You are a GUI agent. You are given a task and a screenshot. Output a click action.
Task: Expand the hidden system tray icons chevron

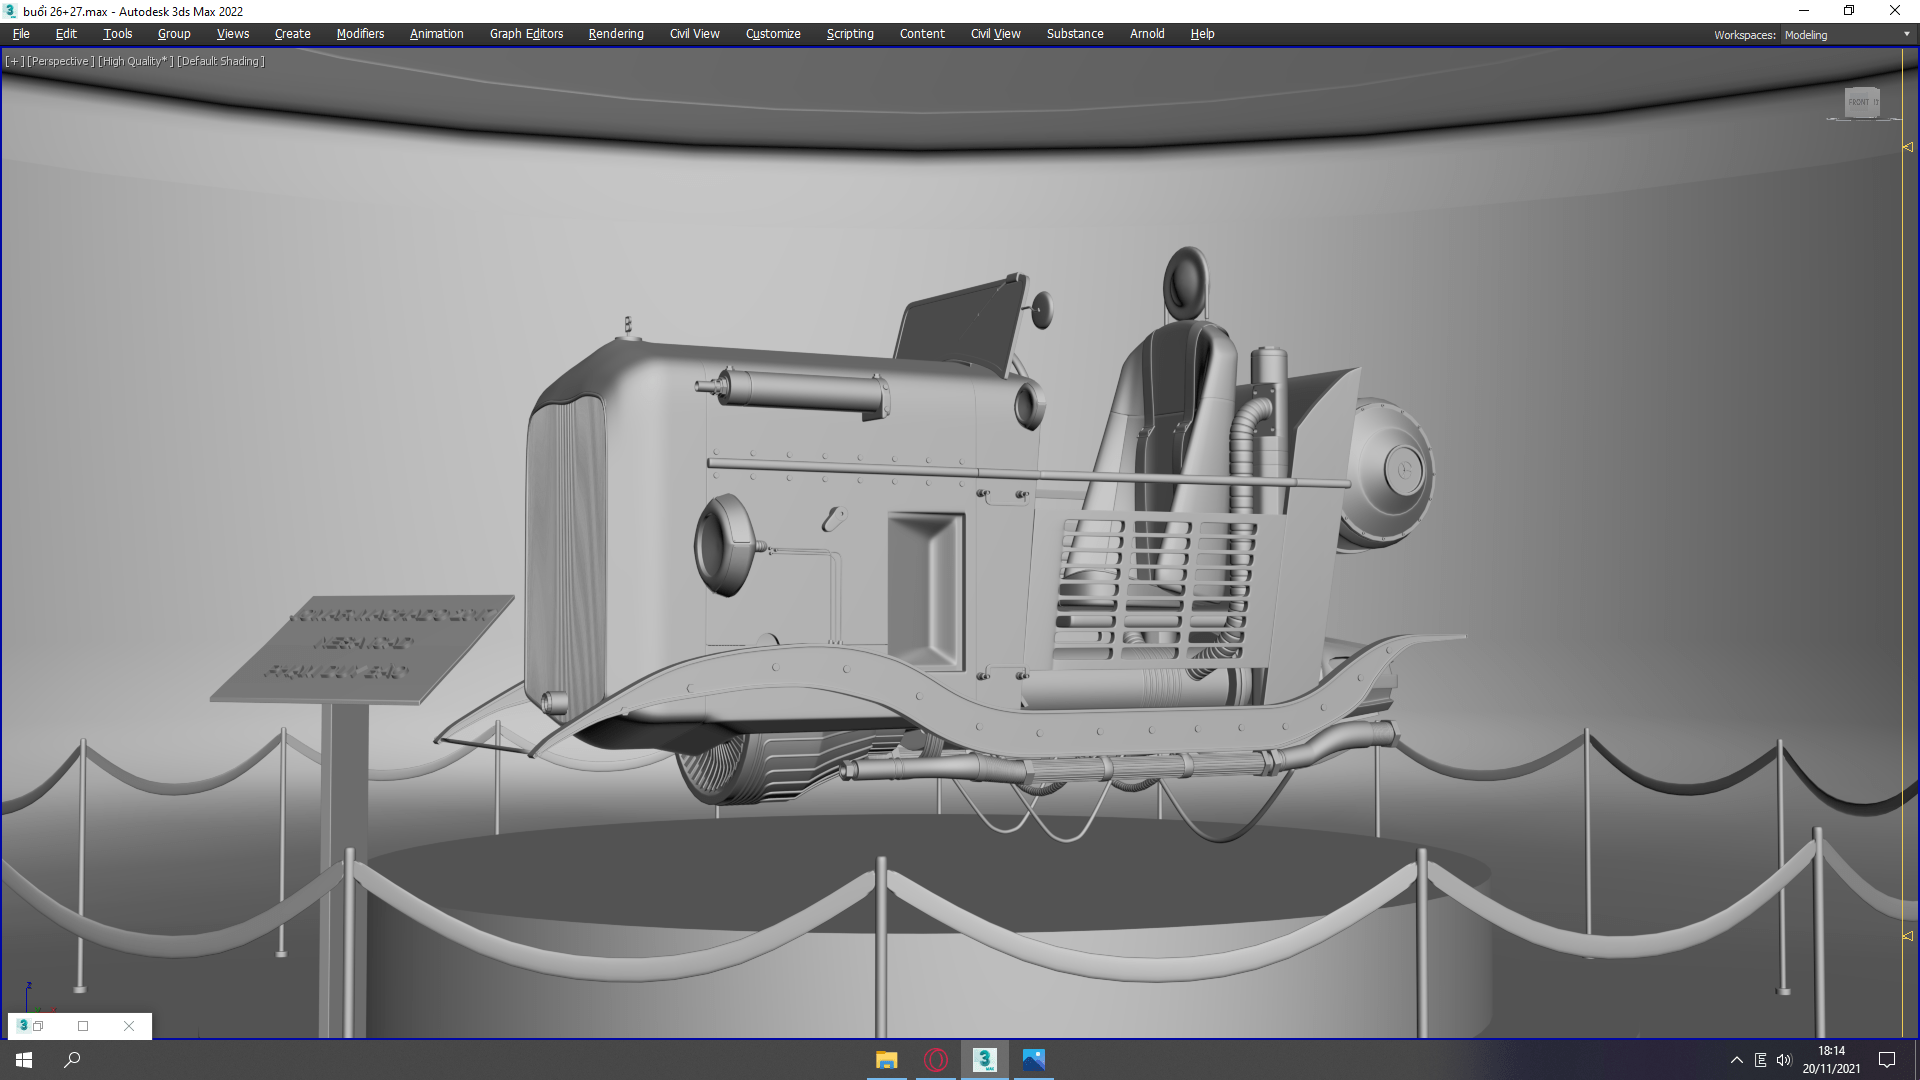point(1736,1060)
